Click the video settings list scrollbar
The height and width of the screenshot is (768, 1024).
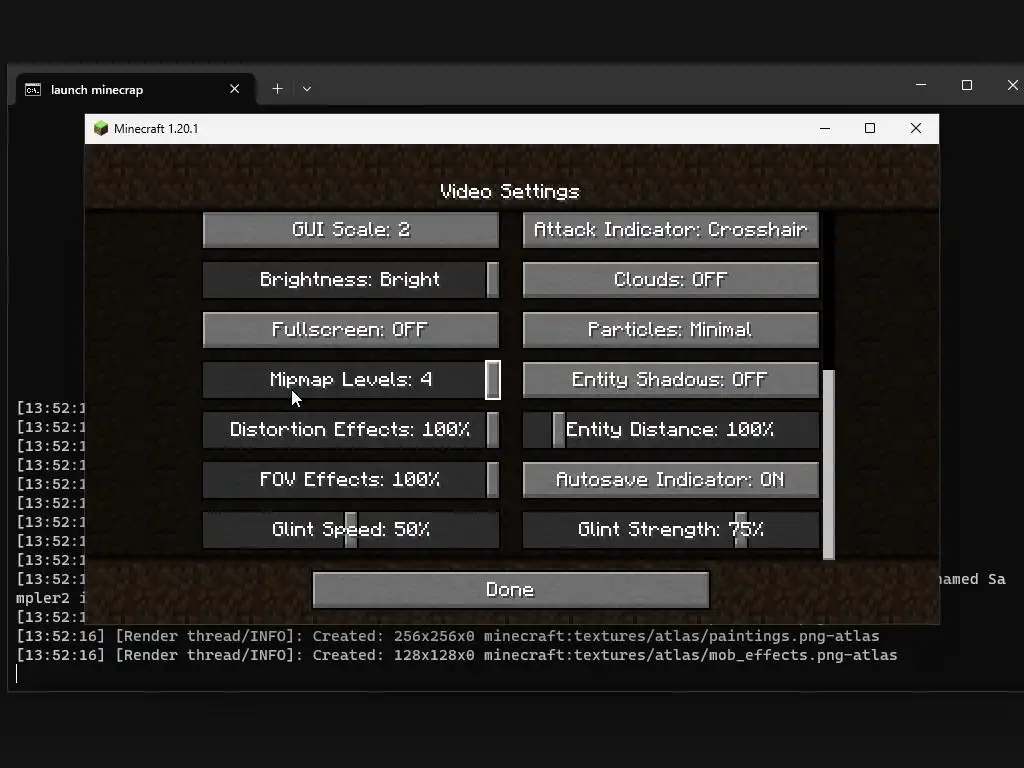click(829, 464)
